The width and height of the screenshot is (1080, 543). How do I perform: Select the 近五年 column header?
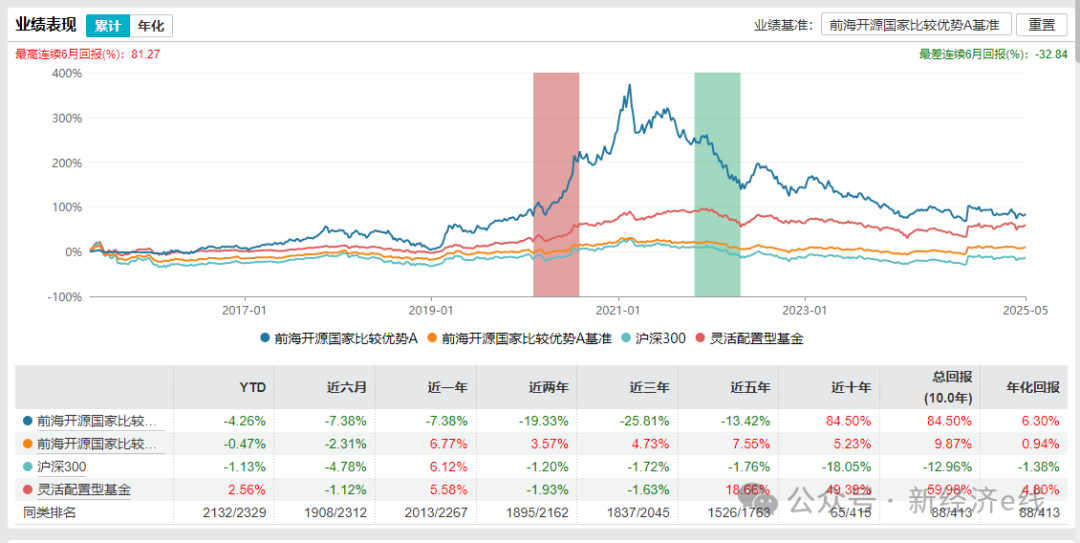[754, 387]
